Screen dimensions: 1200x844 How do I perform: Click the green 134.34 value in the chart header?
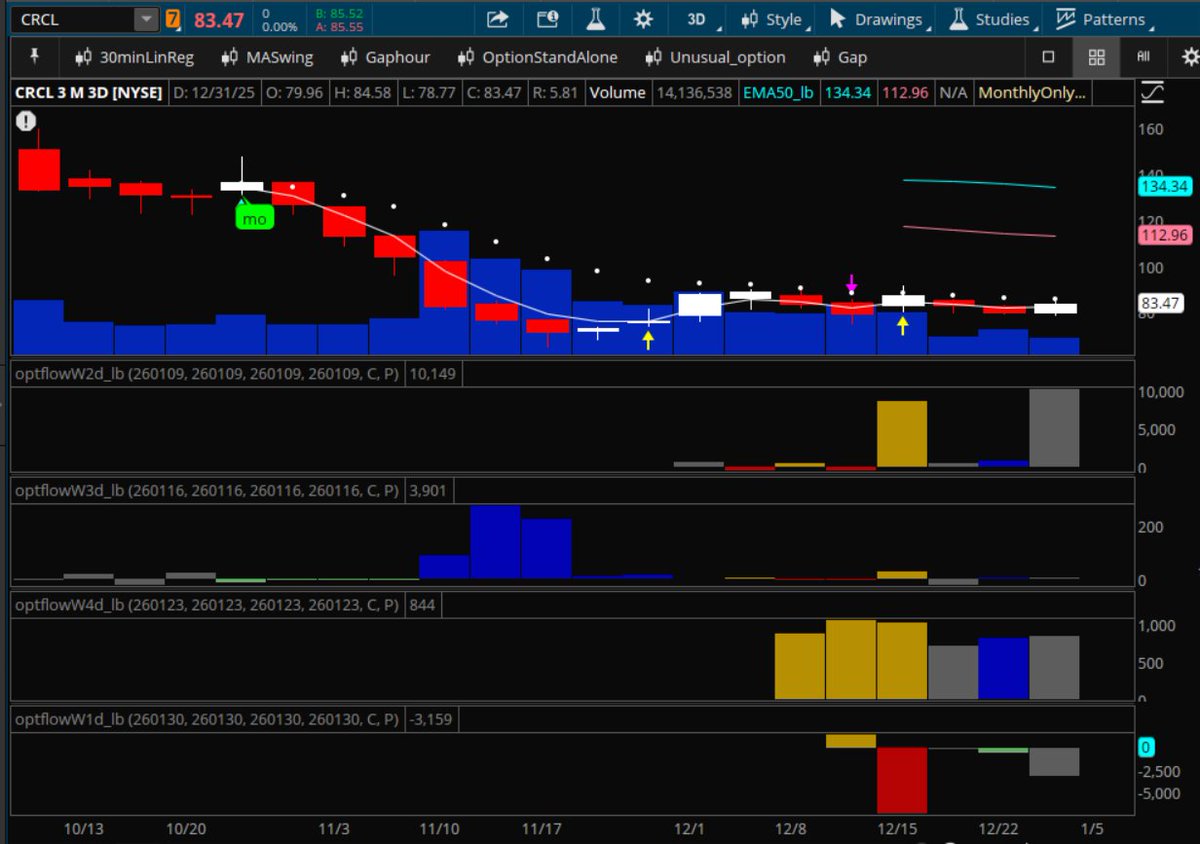(x=847, y=93)
